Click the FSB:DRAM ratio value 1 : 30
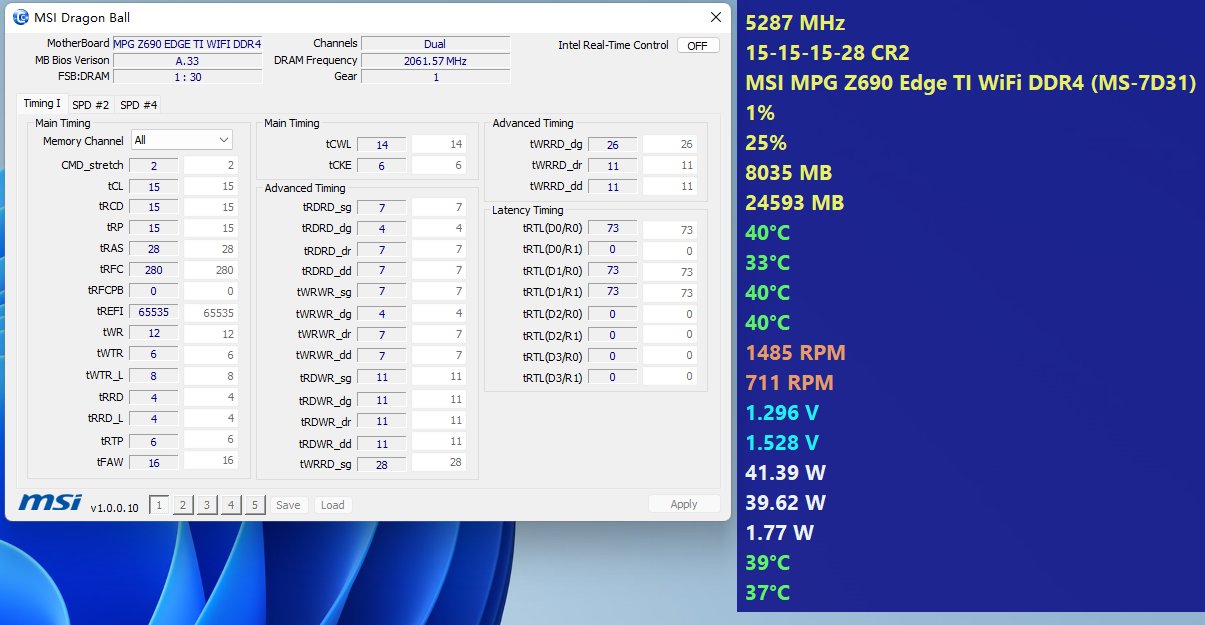This screenshot has height=625, width=1205. coord(187,76)
